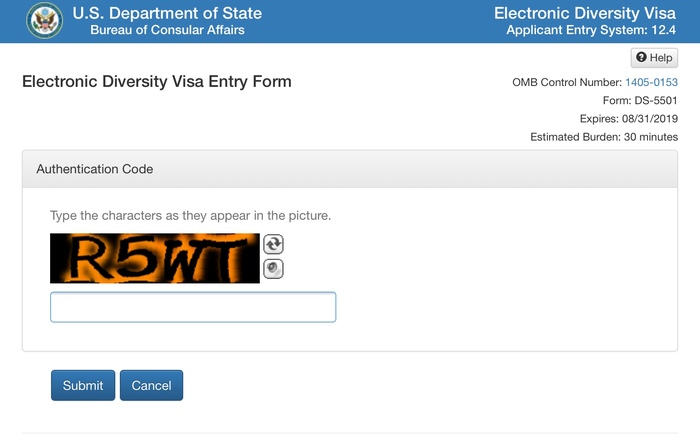Viewport: 700px width, 434px height.
Task: Open OMB Control Number 1405-0153 link
Action: 651,82
